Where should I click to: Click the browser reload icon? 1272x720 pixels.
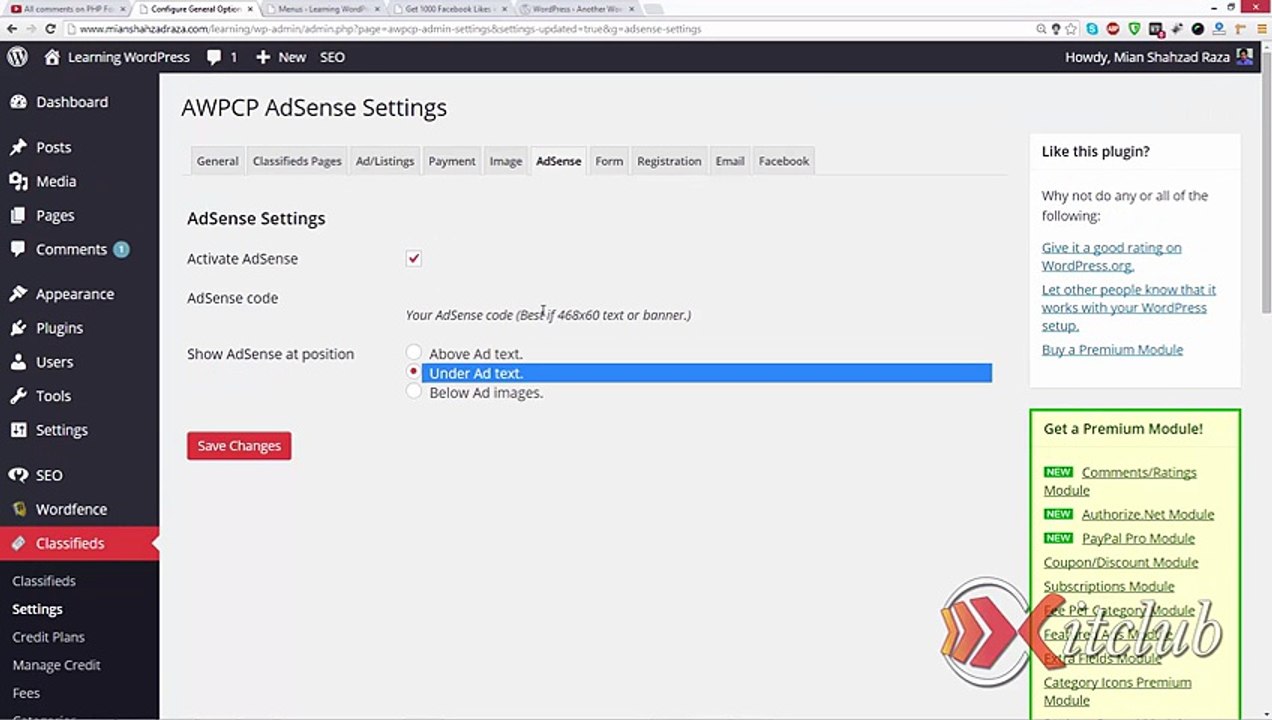[50, 29]
